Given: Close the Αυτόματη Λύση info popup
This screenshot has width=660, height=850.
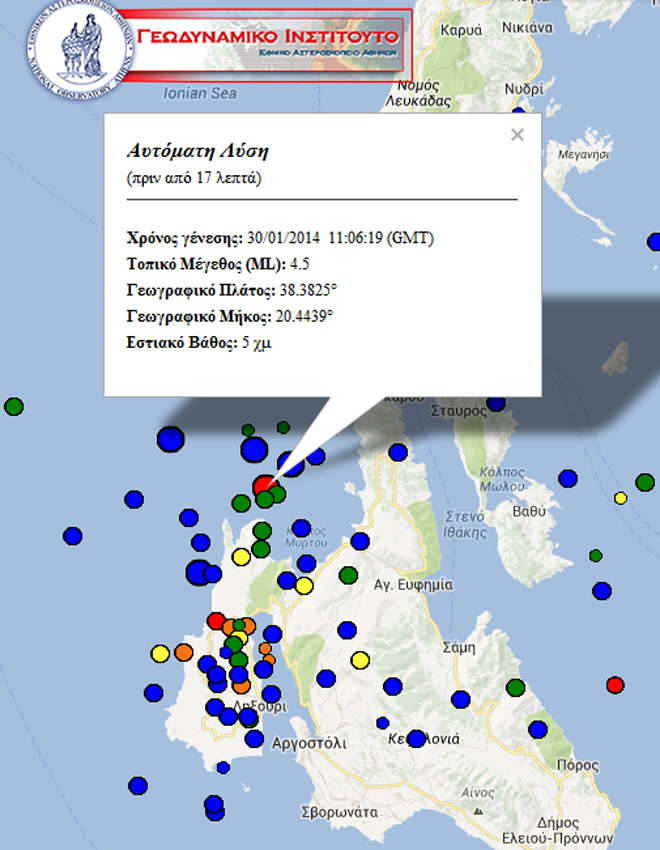Looking at the screenshot, I should tap(517, 136).
